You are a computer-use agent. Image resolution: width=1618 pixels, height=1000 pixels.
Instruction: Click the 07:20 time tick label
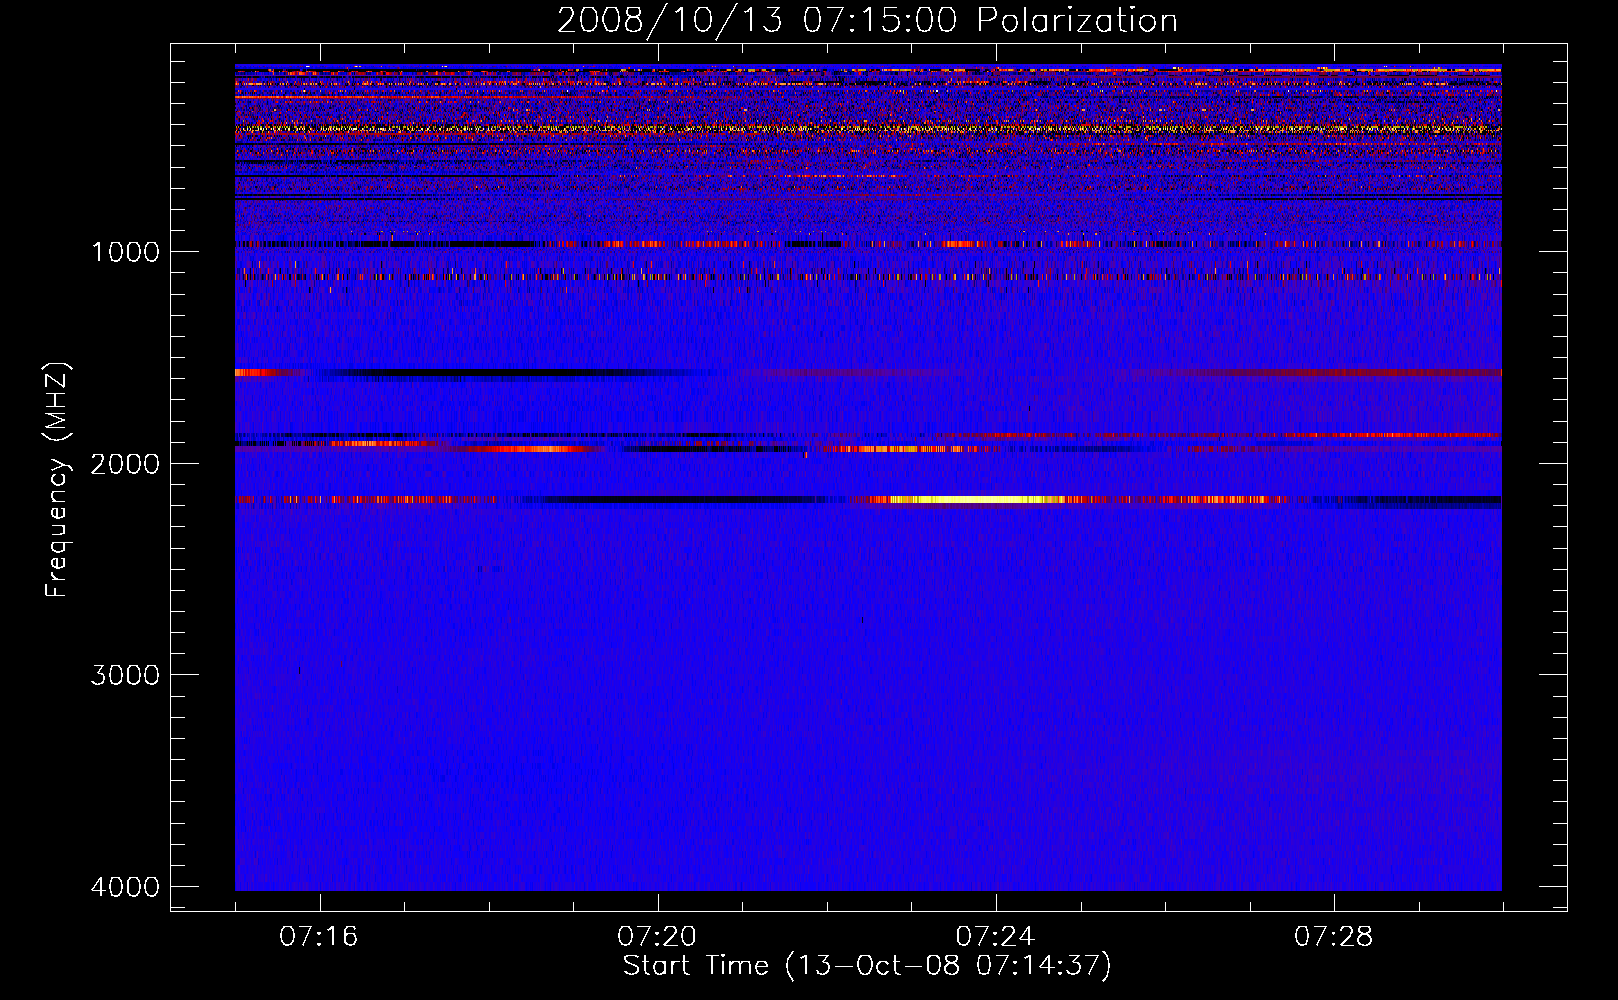coord(657,937)
